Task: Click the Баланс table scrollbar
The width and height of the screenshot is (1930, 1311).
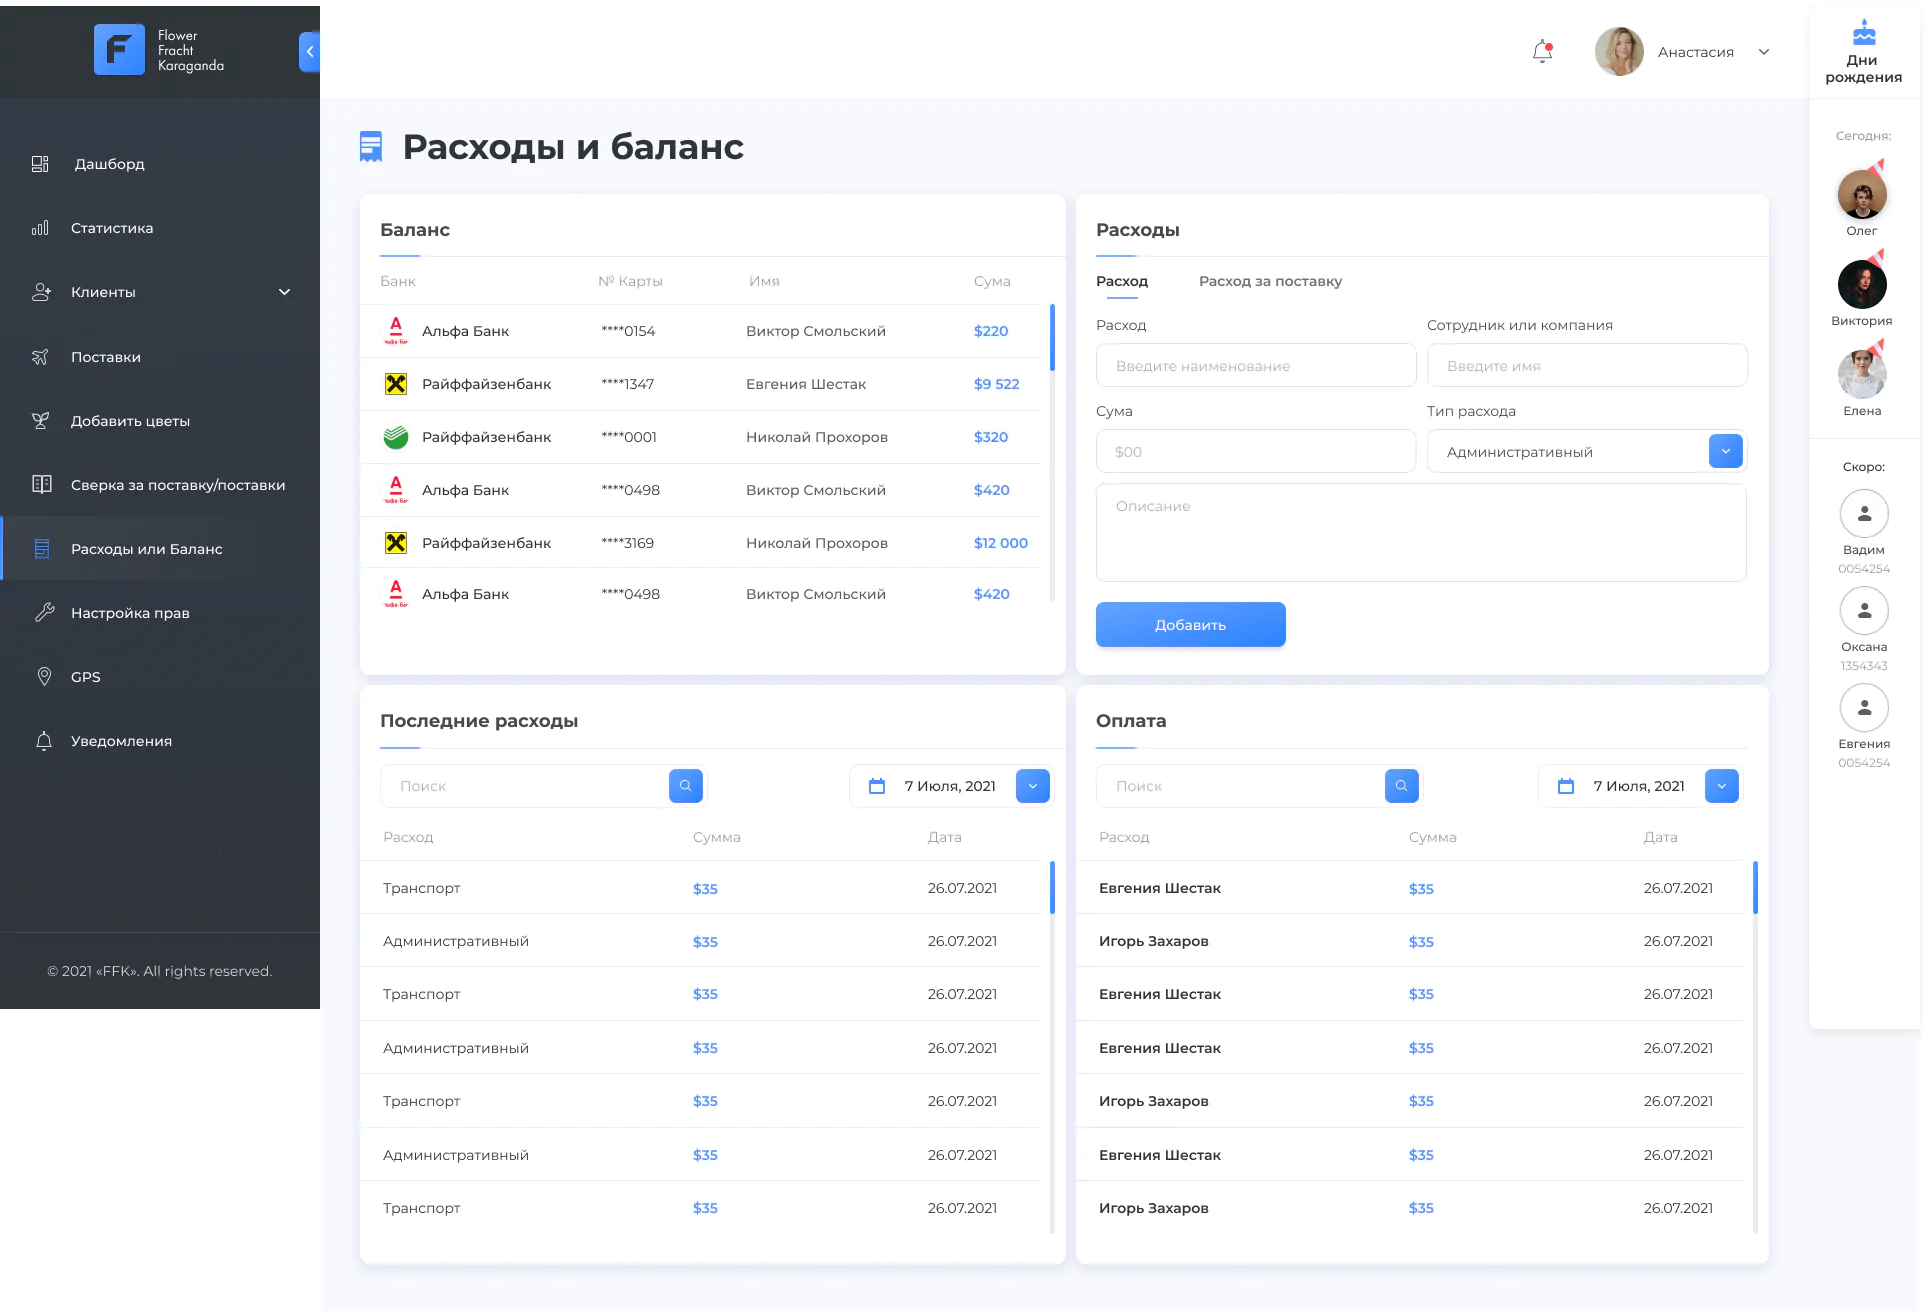Action: point(1052,337)
